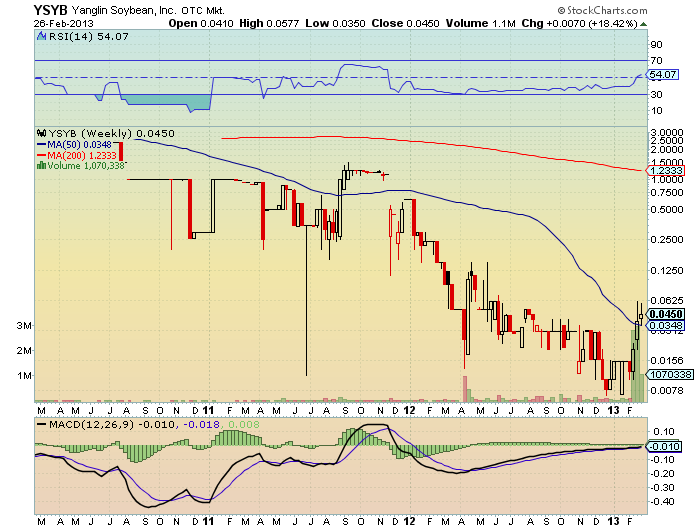Click the RSI(14) indicator line icon
Viewport: 700px width, 530px height.
coord(40,36)
